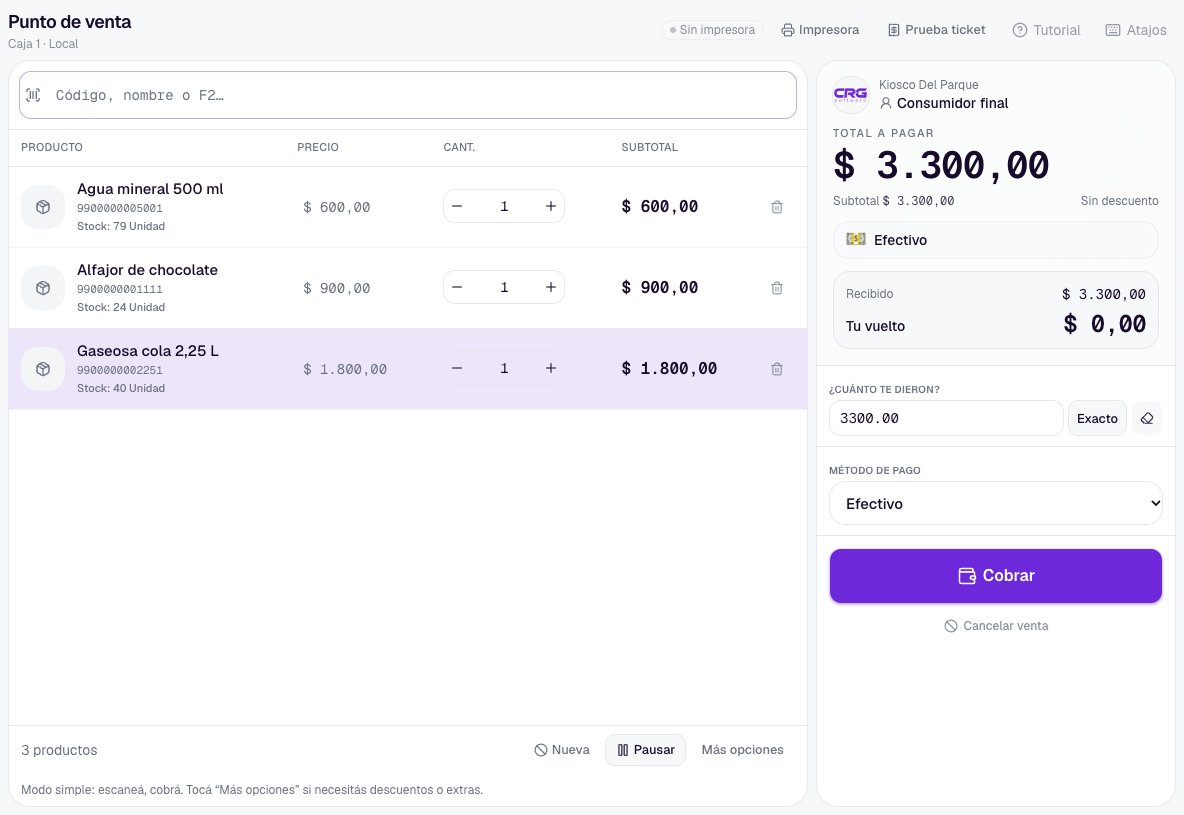
Task: Click the $ 600,00 price cell
Action: click(337, 207)
